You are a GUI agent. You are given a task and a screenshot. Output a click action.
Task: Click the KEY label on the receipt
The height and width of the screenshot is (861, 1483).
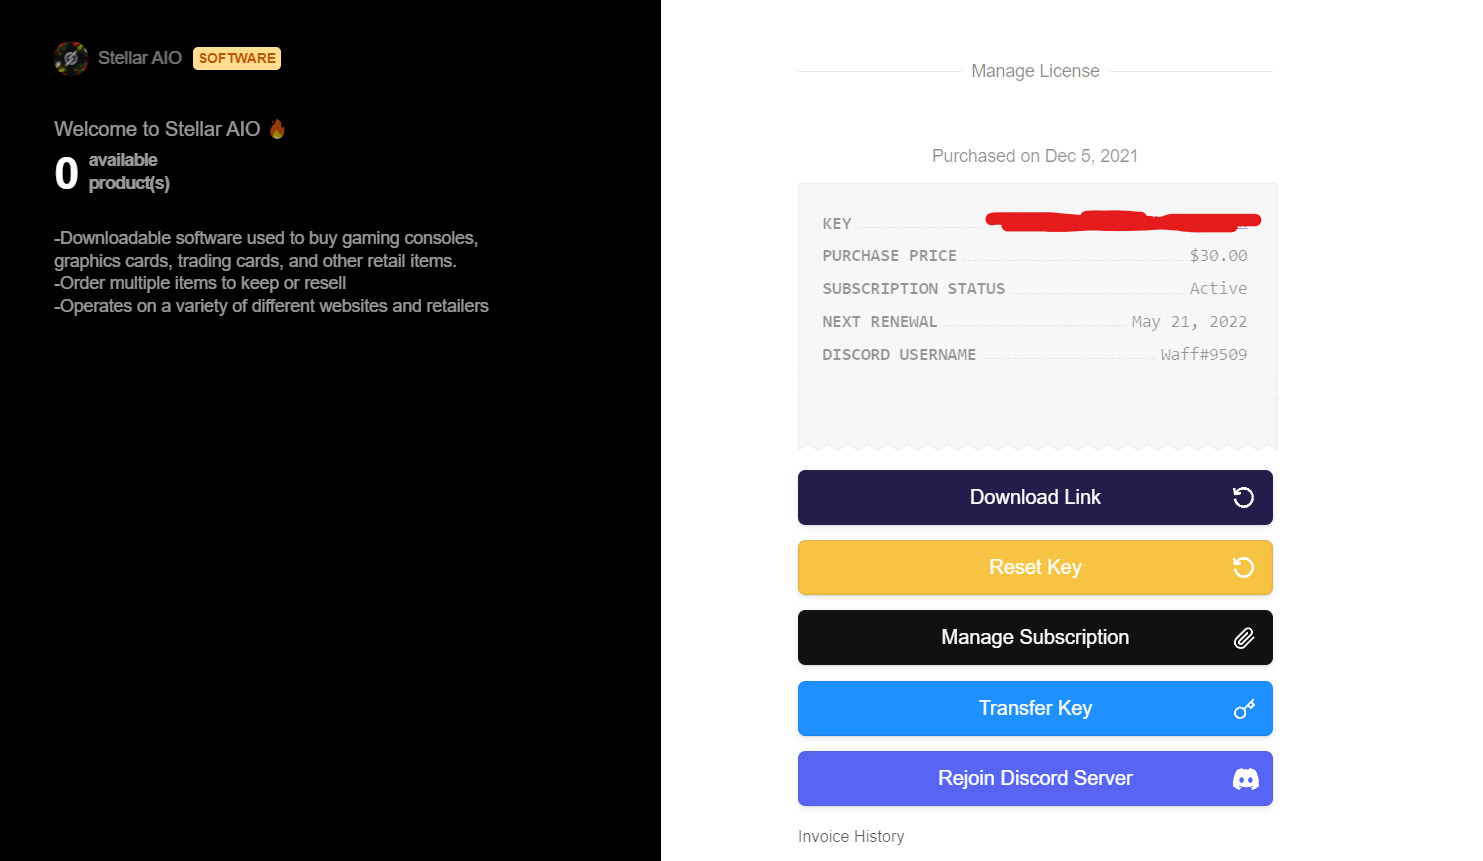(837, 224)
